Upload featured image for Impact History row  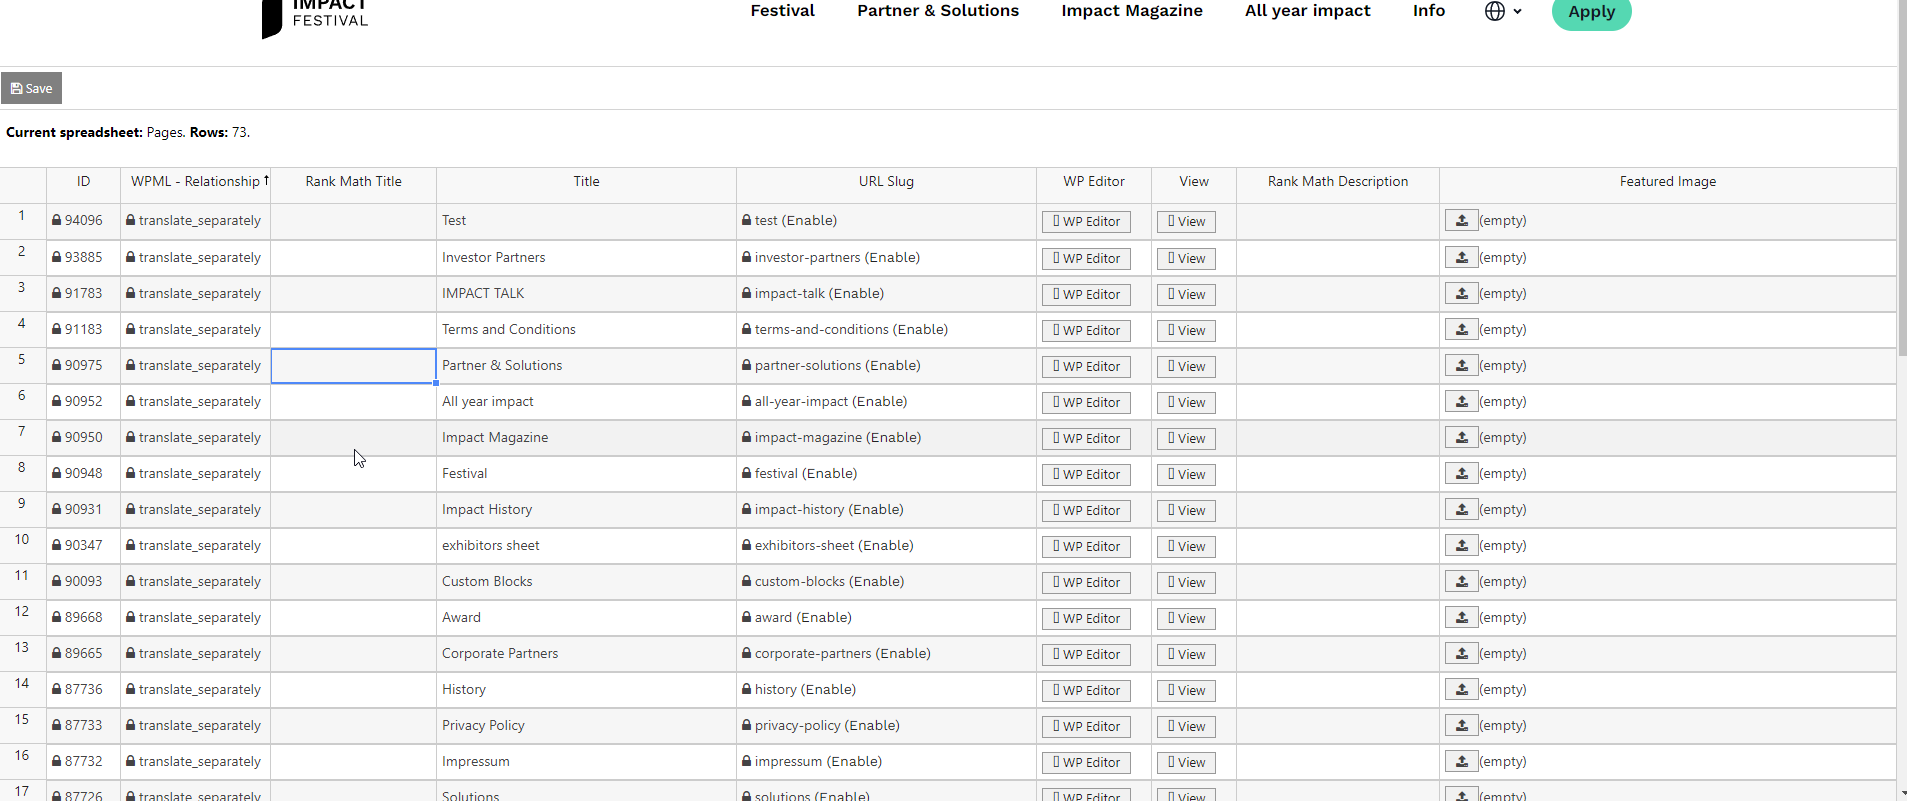[1461, 510]
